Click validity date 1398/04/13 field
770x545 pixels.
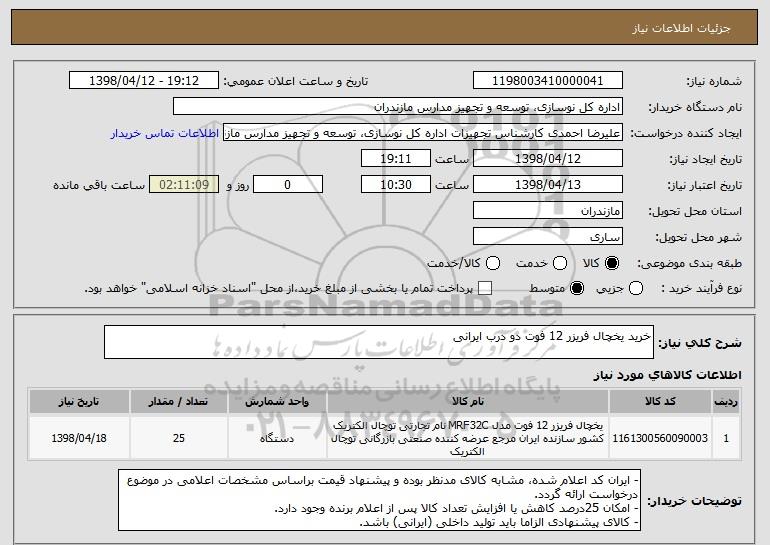click(x=548, y=185)
